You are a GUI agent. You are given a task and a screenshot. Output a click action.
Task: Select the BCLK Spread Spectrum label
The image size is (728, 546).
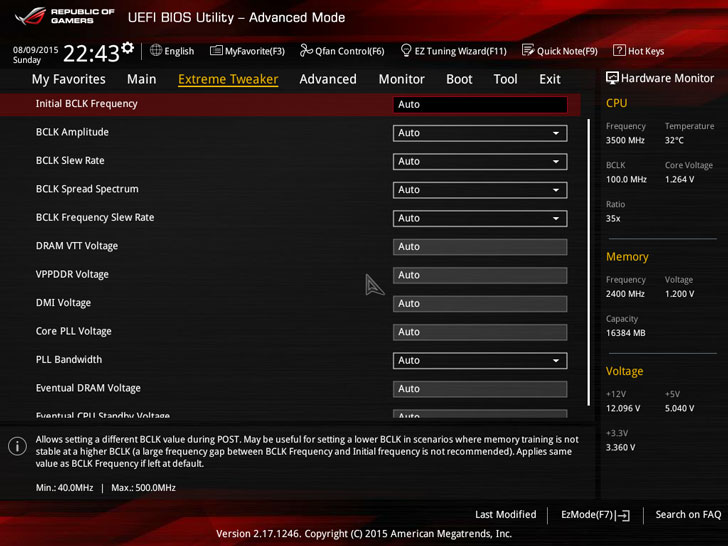[x=87, y=189]
